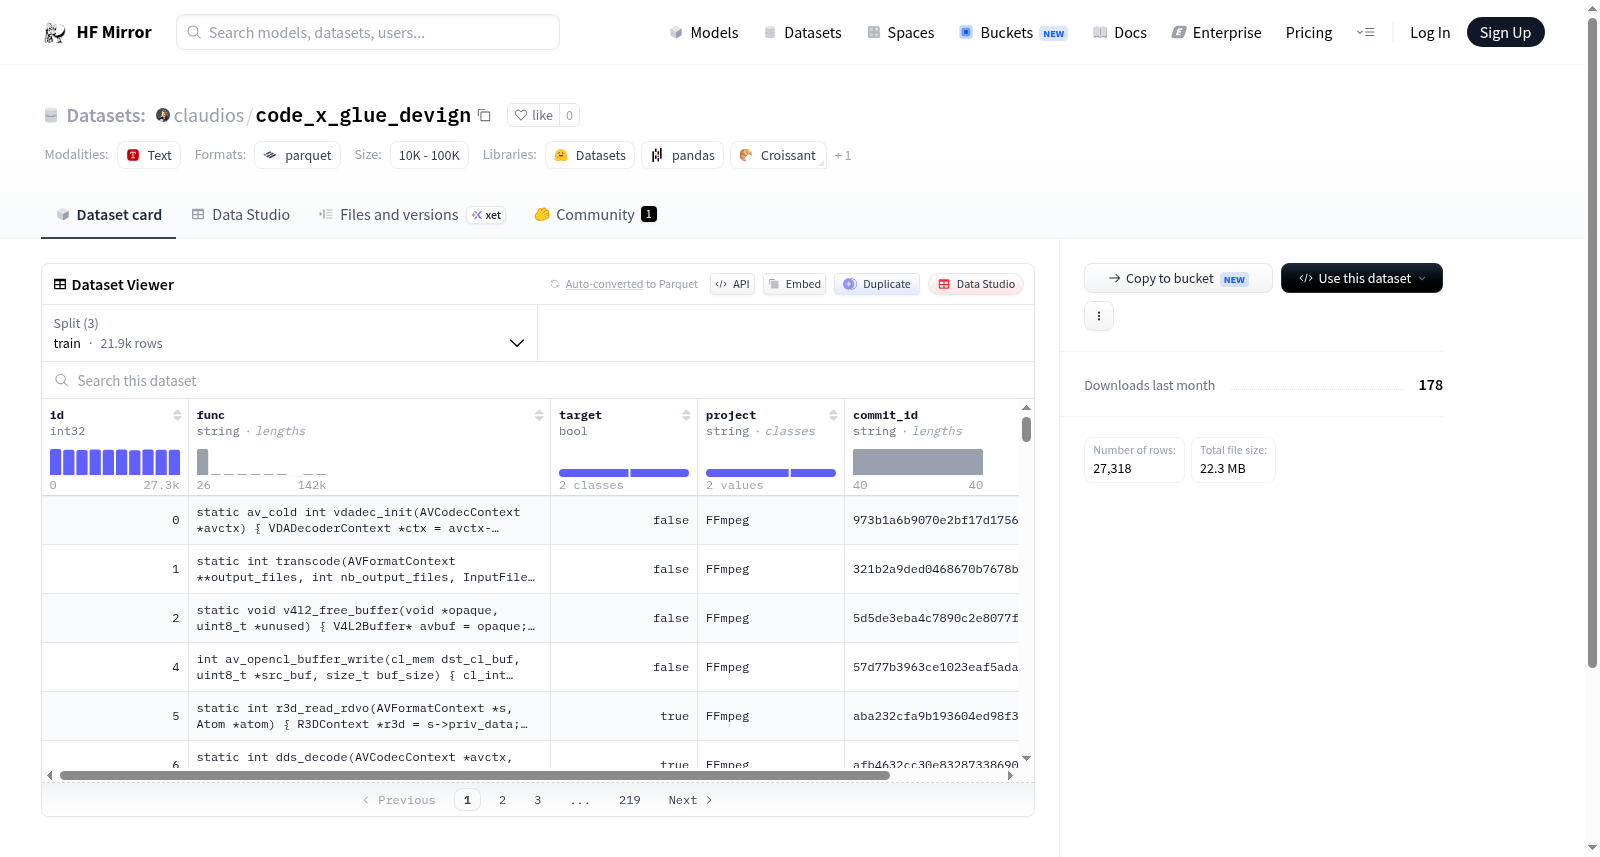Viewport: 1600px width, 857px height.
Task: Click Next page
Action: (x=690, y=800)
